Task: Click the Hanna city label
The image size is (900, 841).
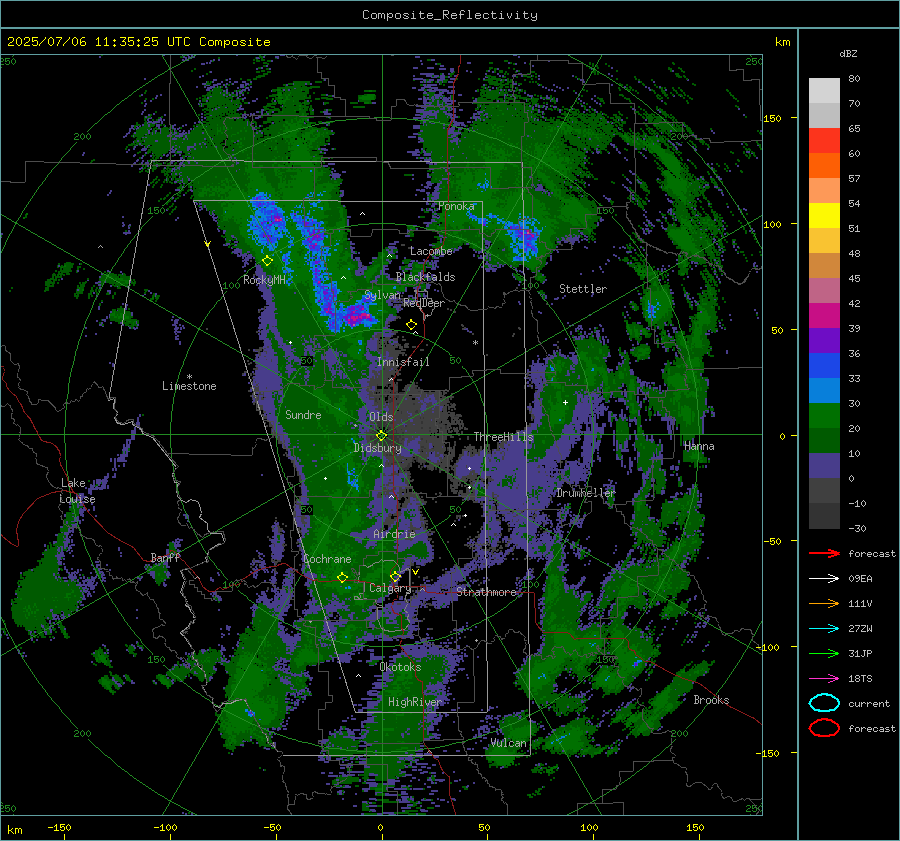Action: click(699, 446)
